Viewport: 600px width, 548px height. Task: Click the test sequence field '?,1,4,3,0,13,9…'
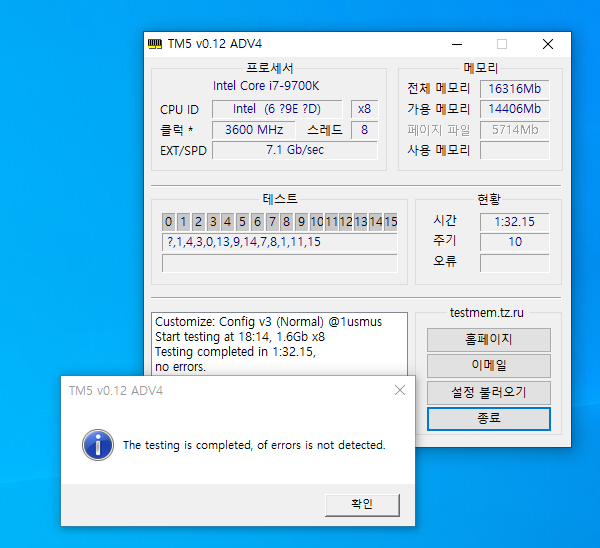click(x=280, y=242)
